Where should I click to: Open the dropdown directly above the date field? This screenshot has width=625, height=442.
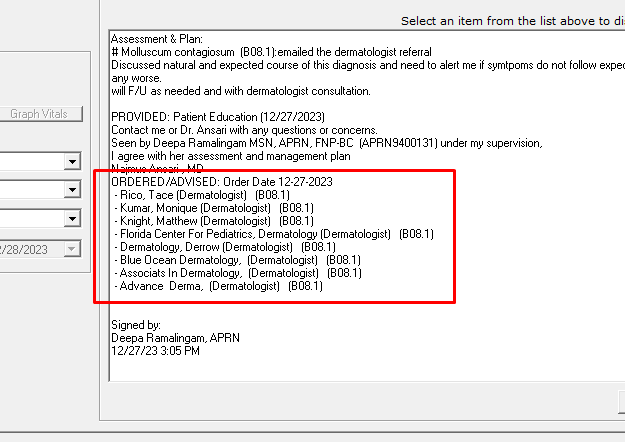point(72,219)
